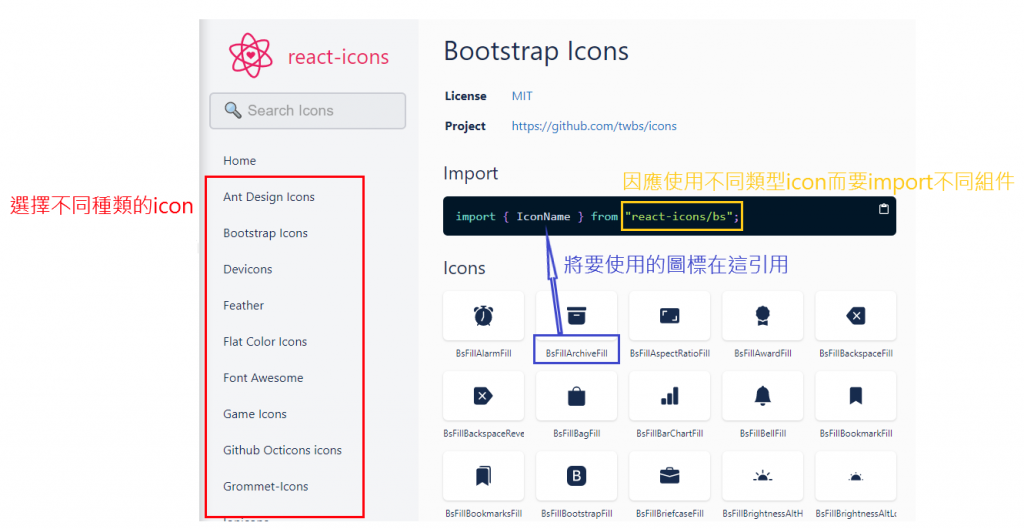Click the react-icons title text
1024x529 pixels.
[338, 57]
